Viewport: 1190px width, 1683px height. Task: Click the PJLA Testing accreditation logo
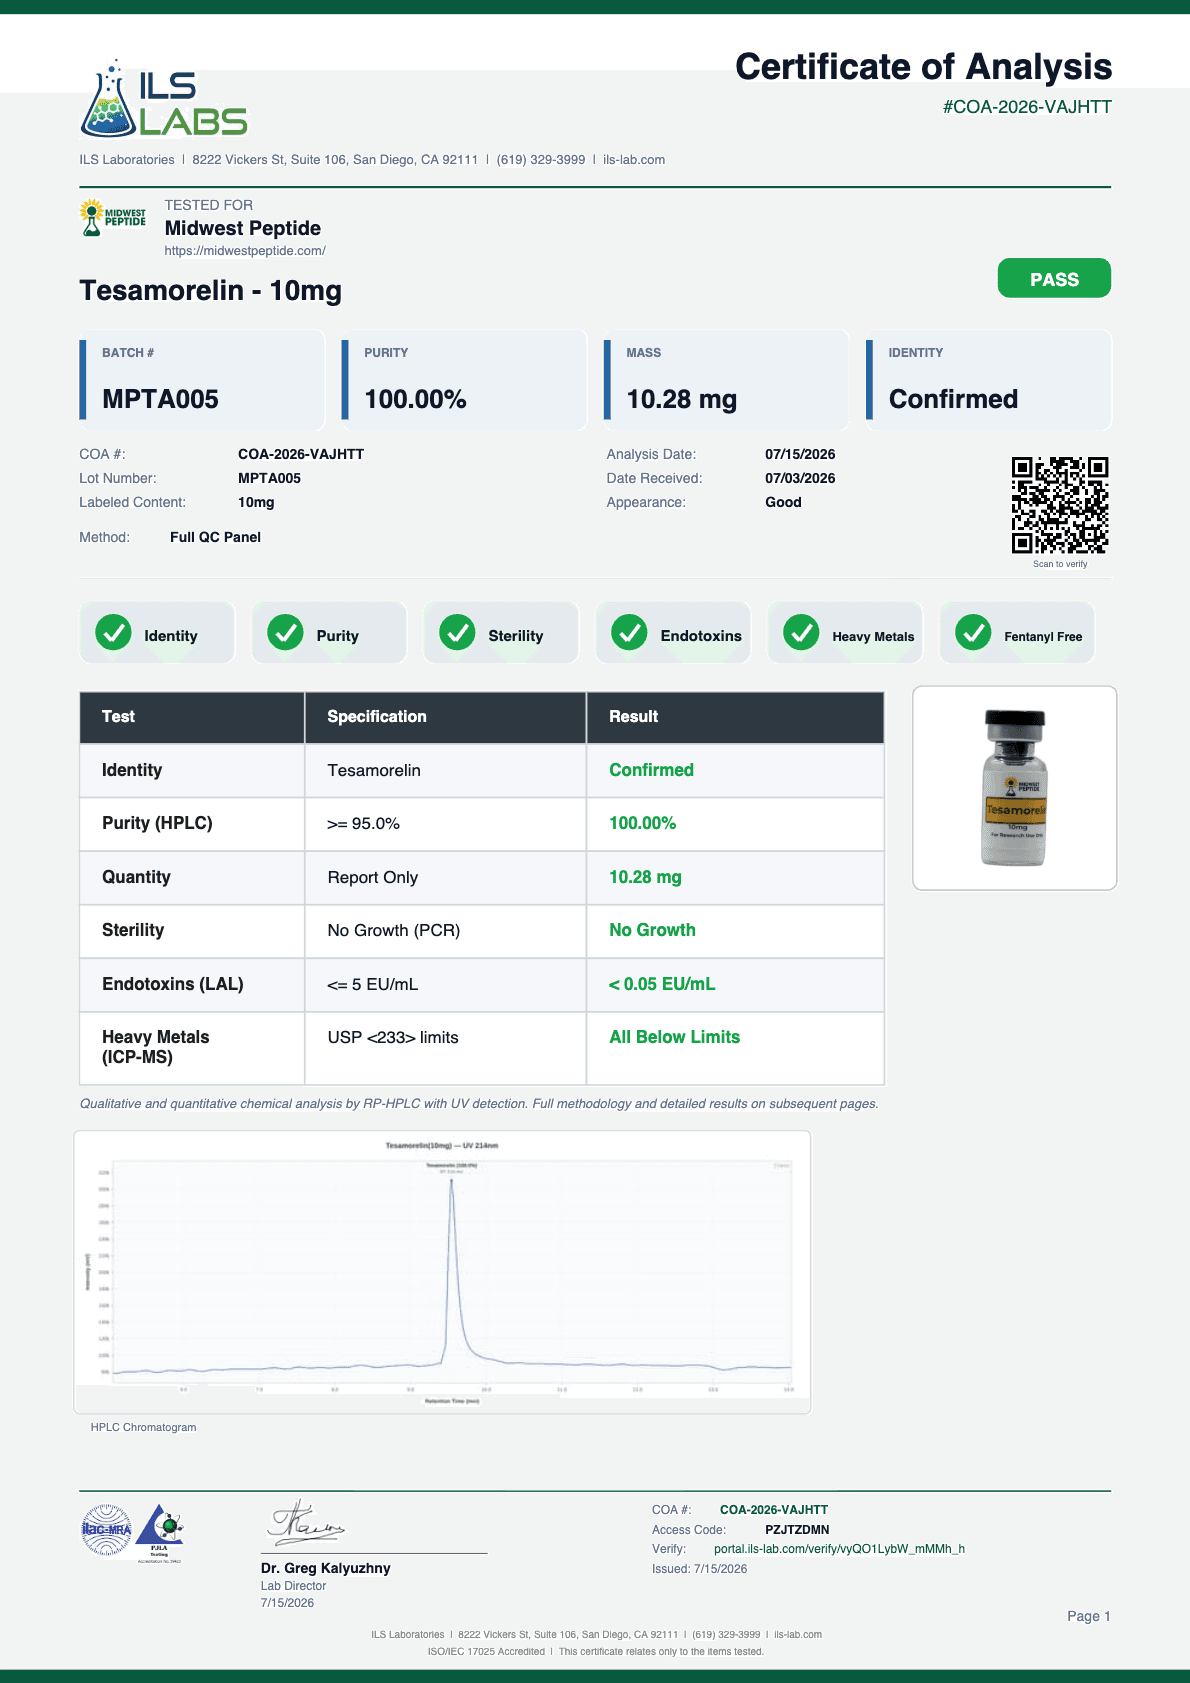[160, 1532]
